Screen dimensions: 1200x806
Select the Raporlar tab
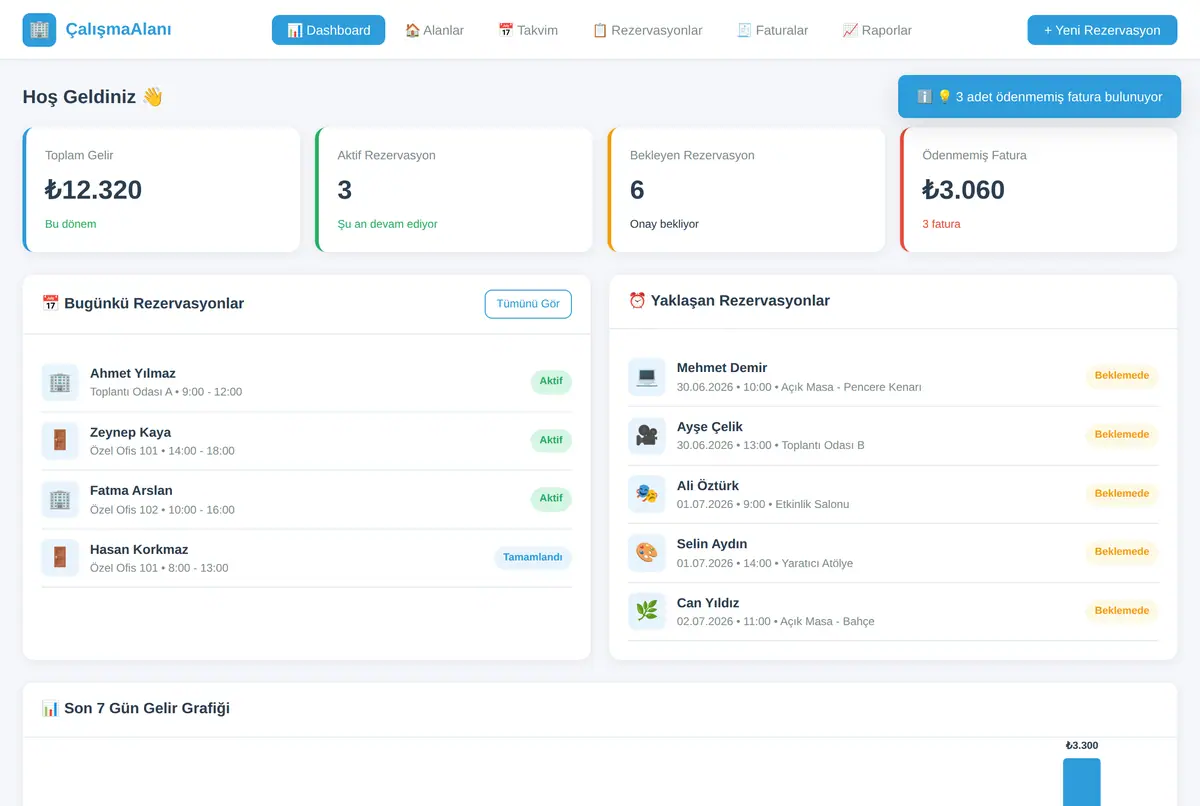[x=877, y=30]
